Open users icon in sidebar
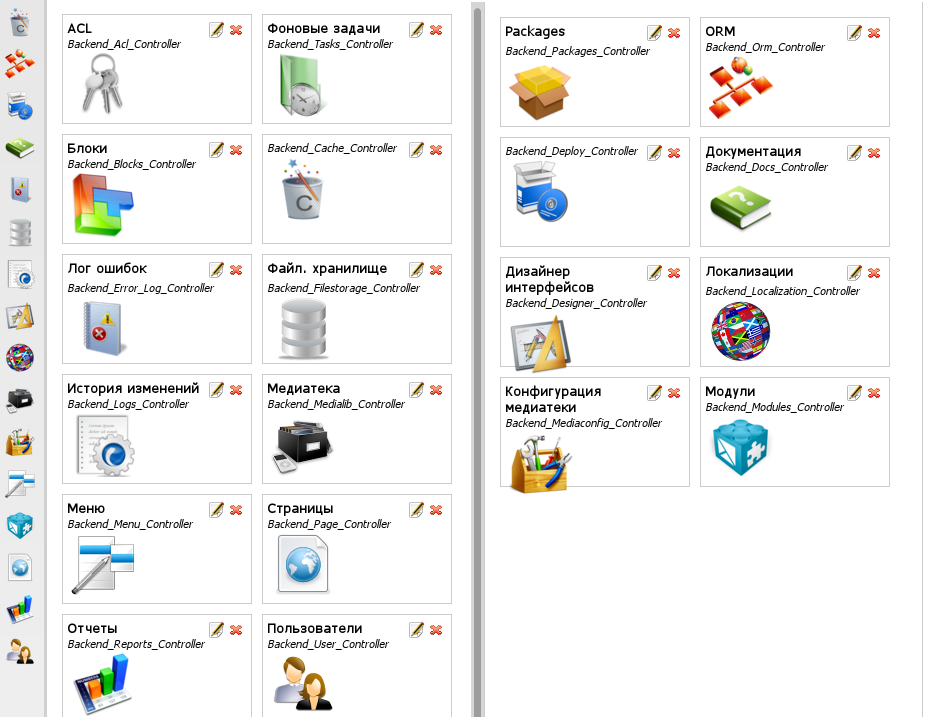Screen dimensions: 938x717 pyautogui.click(x=20, y=651)
